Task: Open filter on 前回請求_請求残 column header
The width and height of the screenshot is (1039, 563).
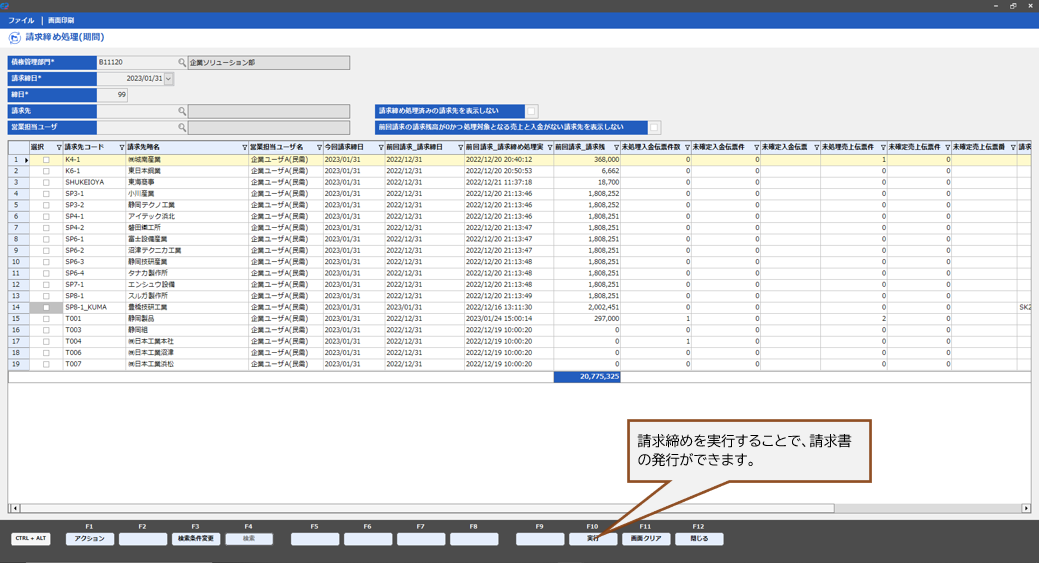Action: coord(616,147)
